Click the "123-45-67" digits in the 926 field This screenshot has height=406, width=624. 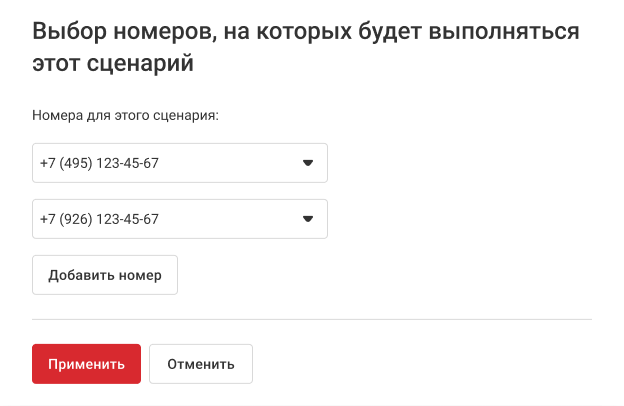coord(127,219)
